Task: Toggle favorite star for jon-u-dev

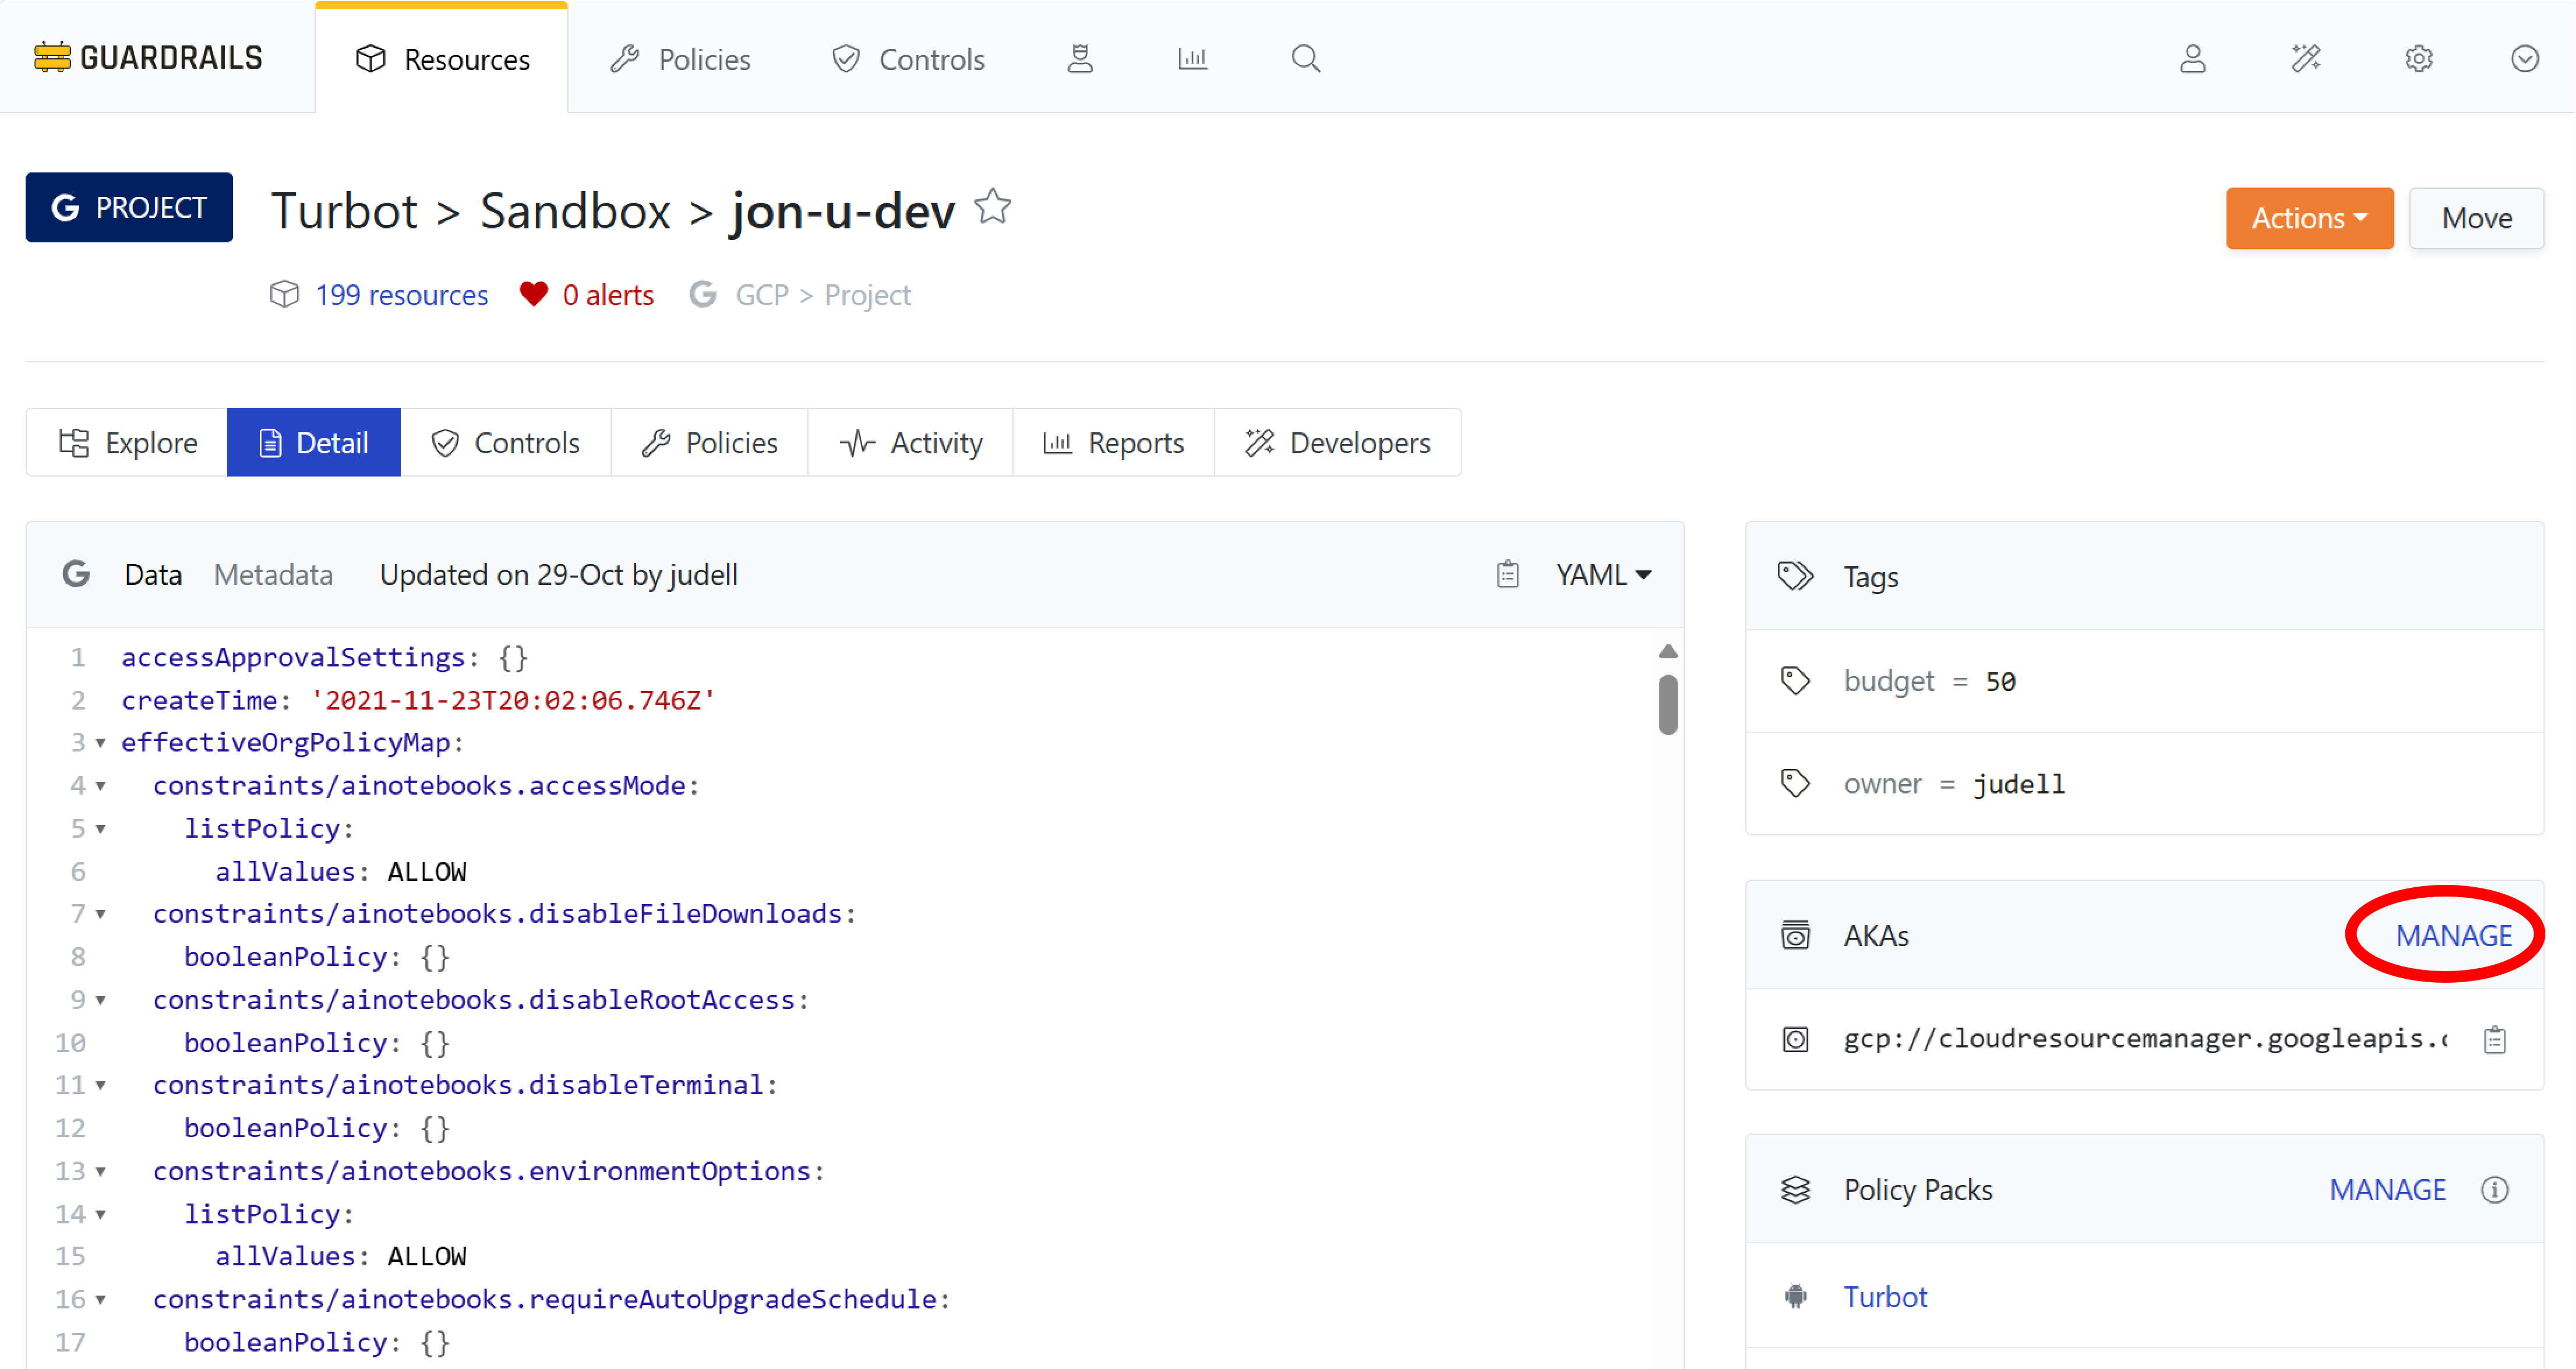Action: click(x=993, y=208)
